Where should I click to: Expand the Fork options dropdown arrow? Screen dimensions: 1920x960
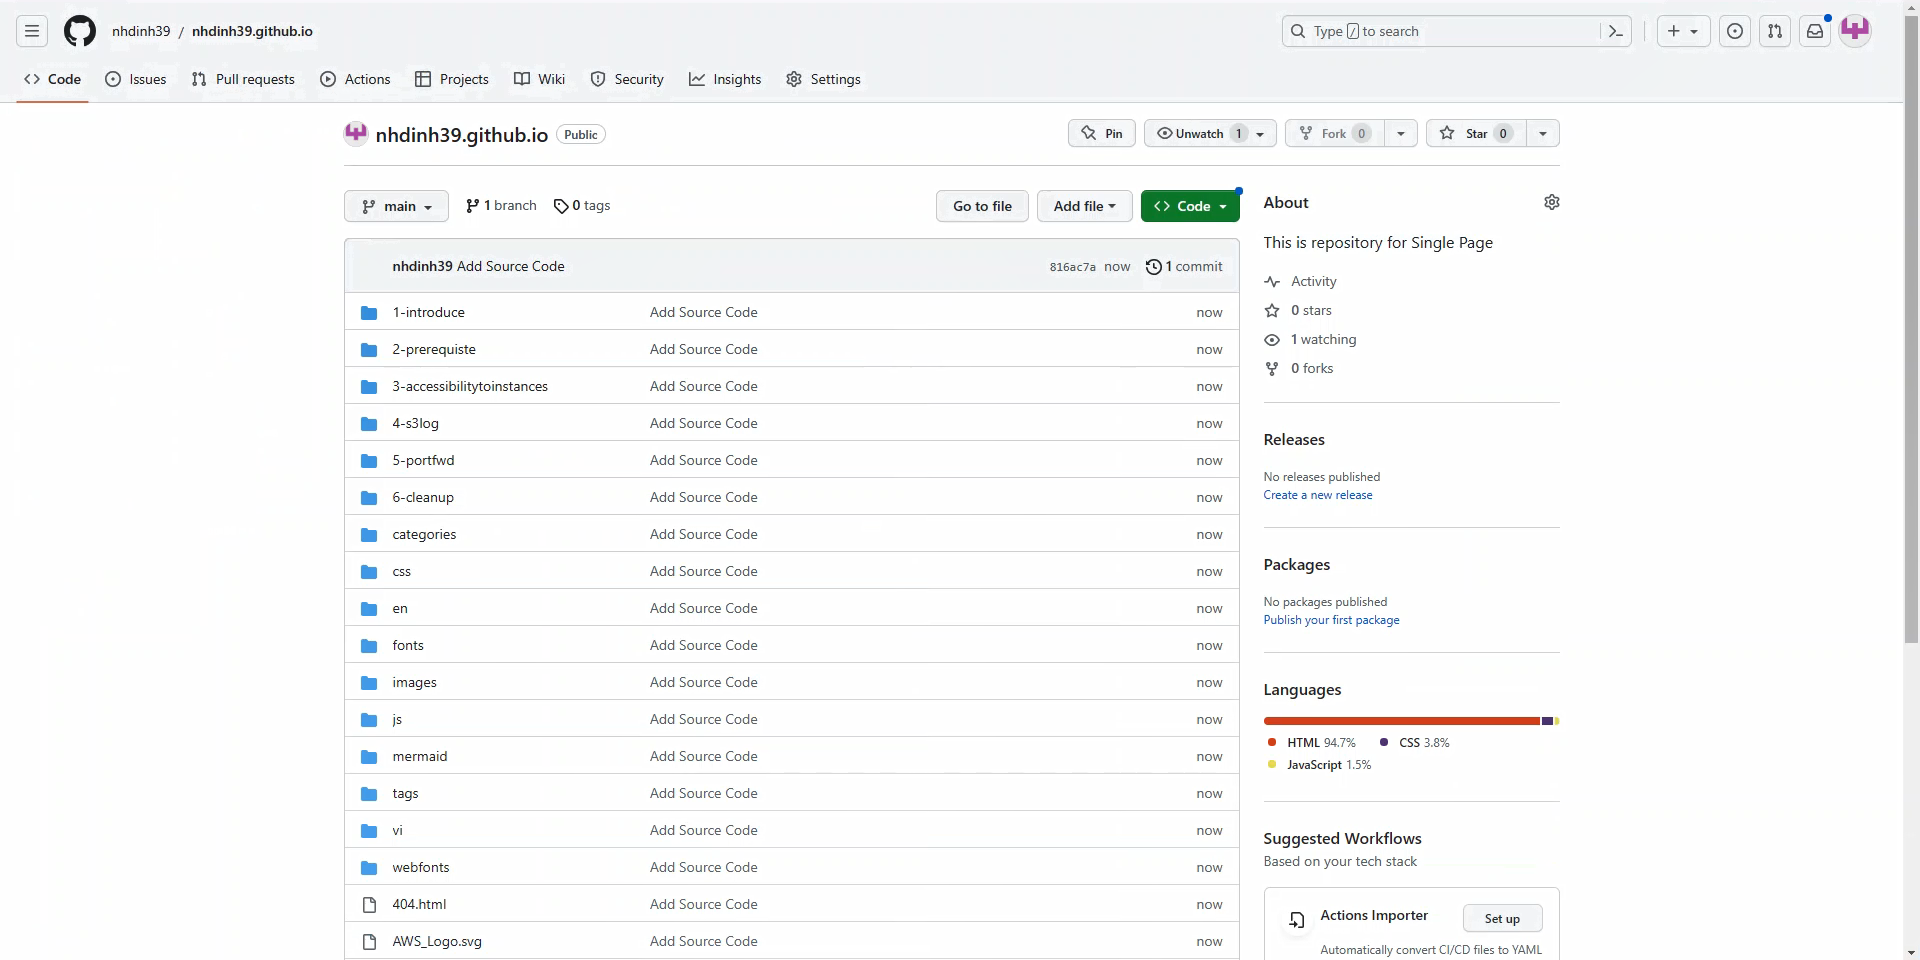click(1401, 133)
